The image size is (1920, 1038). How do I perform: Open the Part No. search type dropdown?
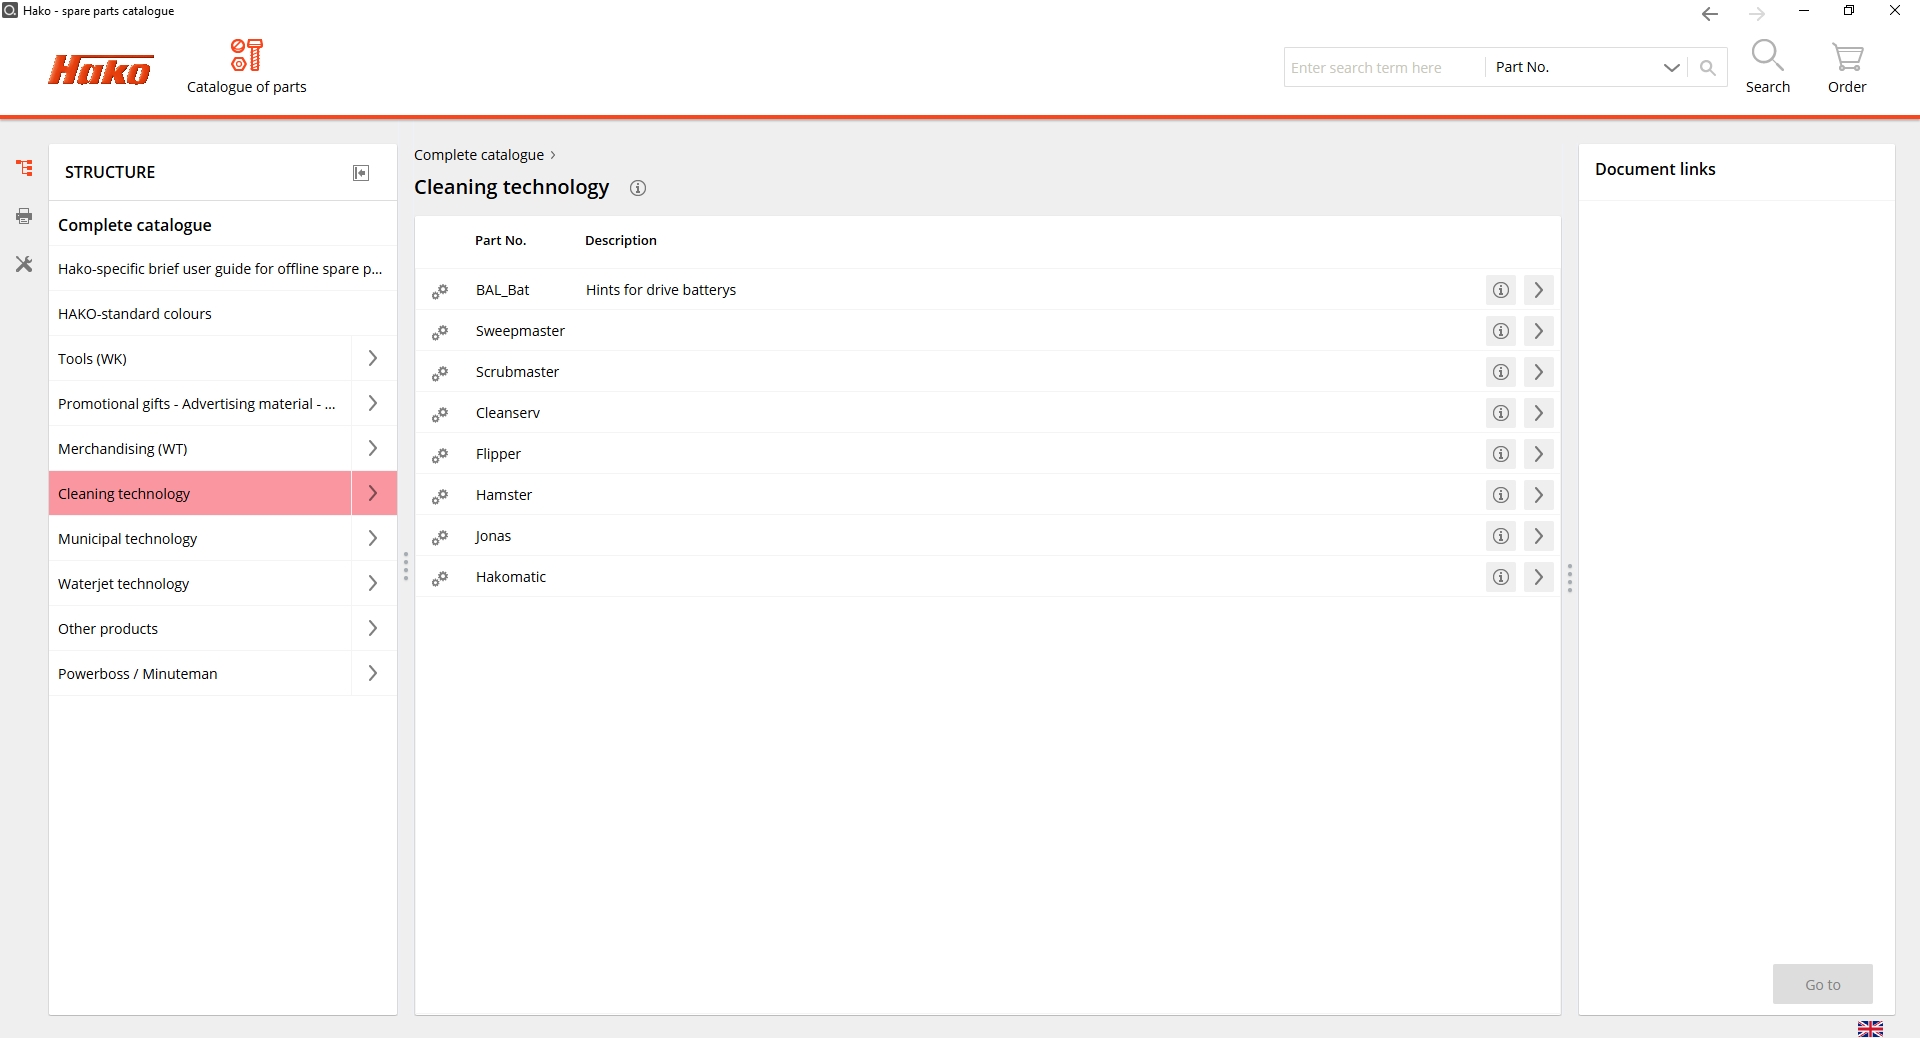tap(1586, 67)
